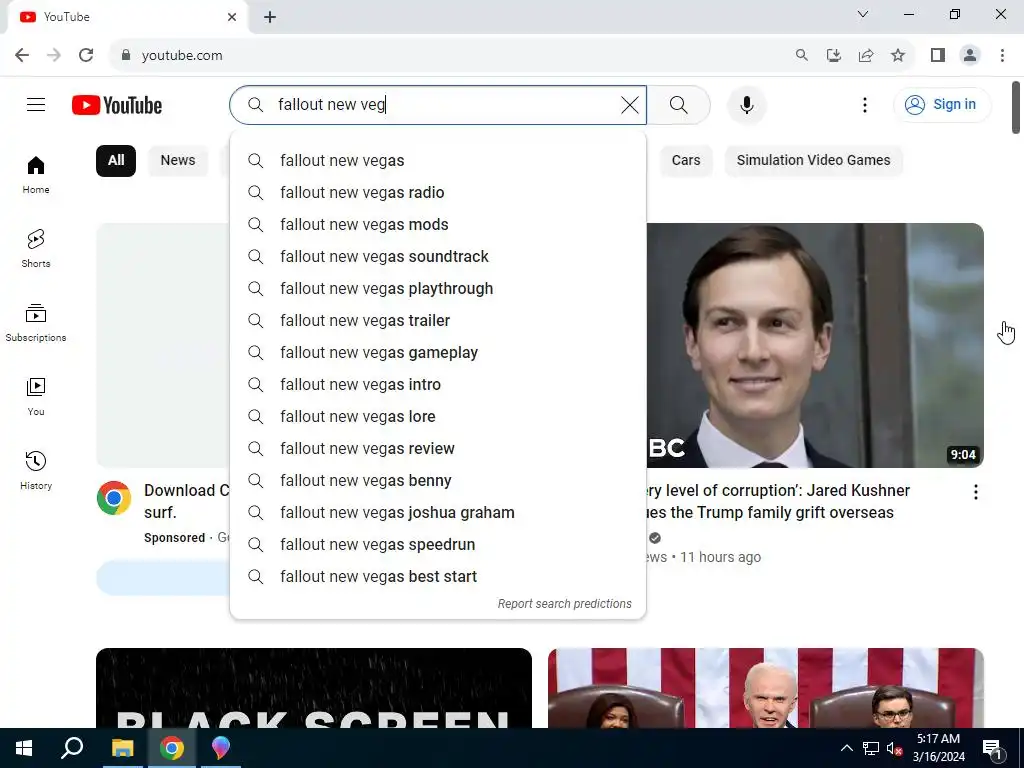Screen dimensions: 1024x768
Task: Open the tab search dropdown chevron
Action: pyautogui.click(x=863, y=14)
